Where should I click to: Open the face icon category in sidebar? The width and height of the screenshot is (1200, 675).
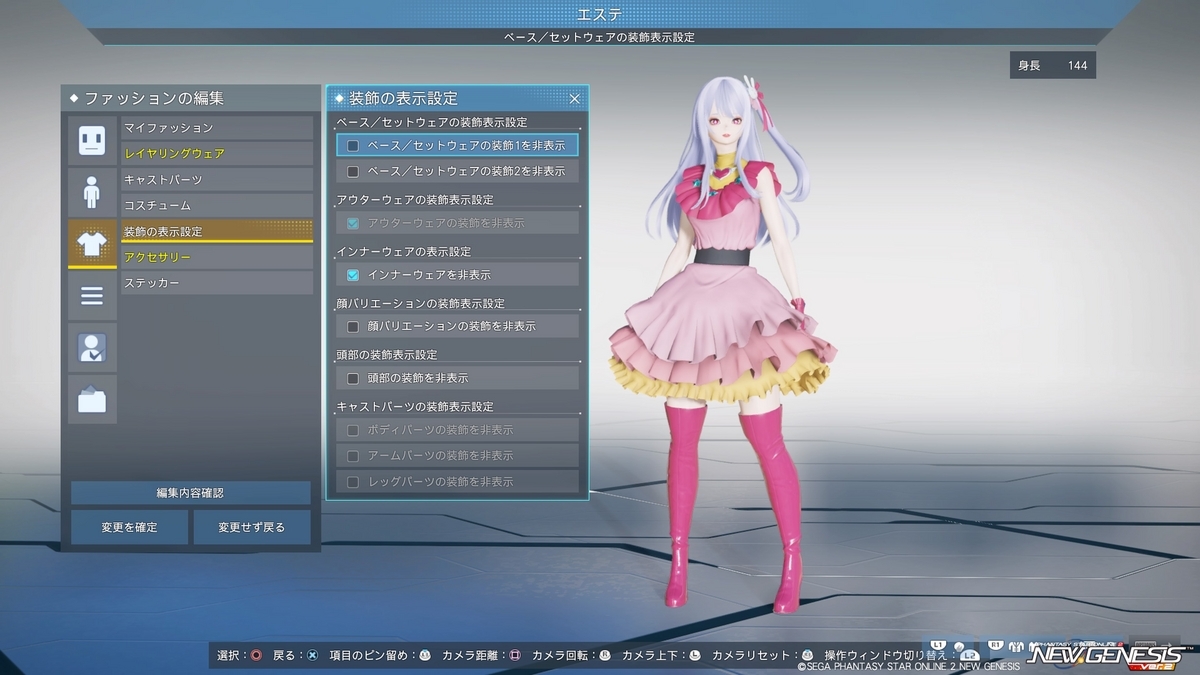click(x=92, y=140)
